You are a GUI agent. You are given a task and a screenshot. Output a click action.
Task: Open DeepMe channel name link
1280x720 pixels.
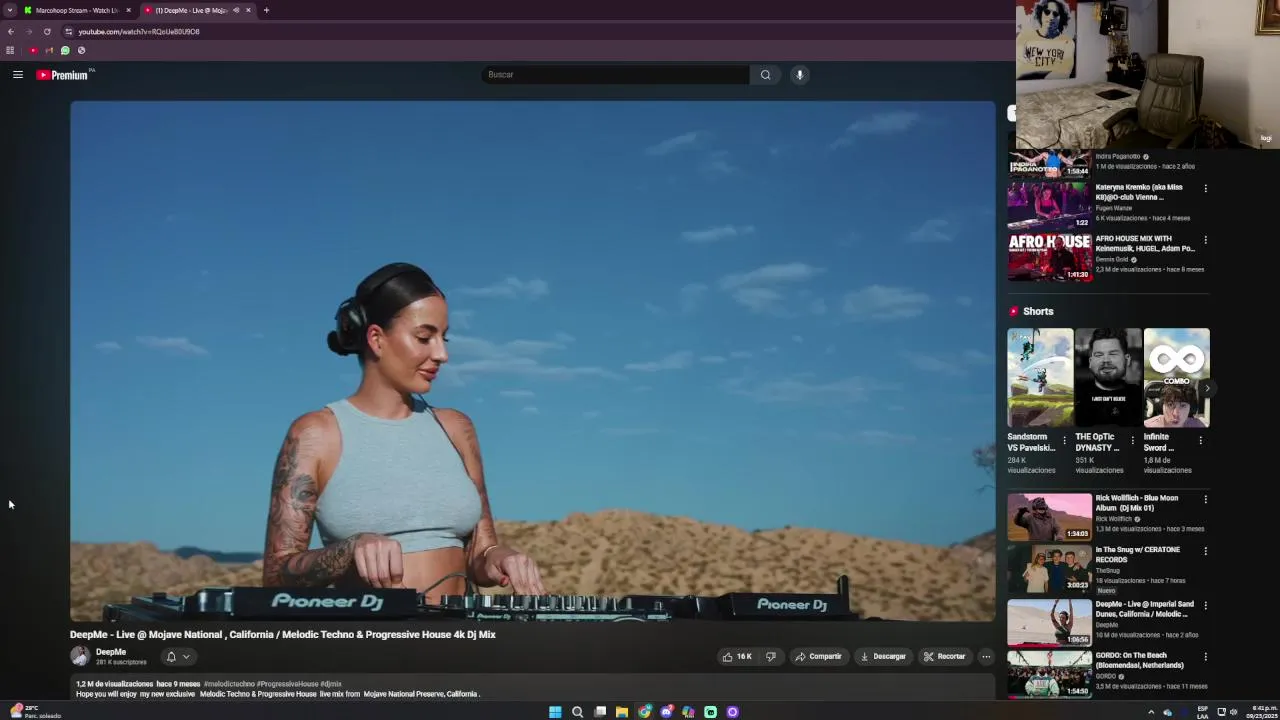(x=111, y=652)
